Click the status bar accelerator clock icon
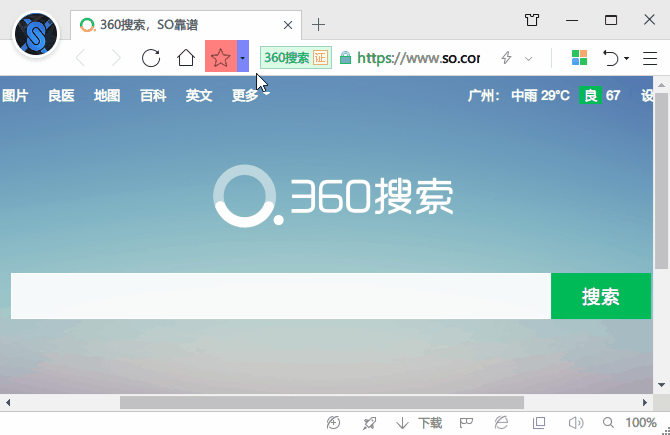Screen dimensions: 670x435 coord(333,423)
